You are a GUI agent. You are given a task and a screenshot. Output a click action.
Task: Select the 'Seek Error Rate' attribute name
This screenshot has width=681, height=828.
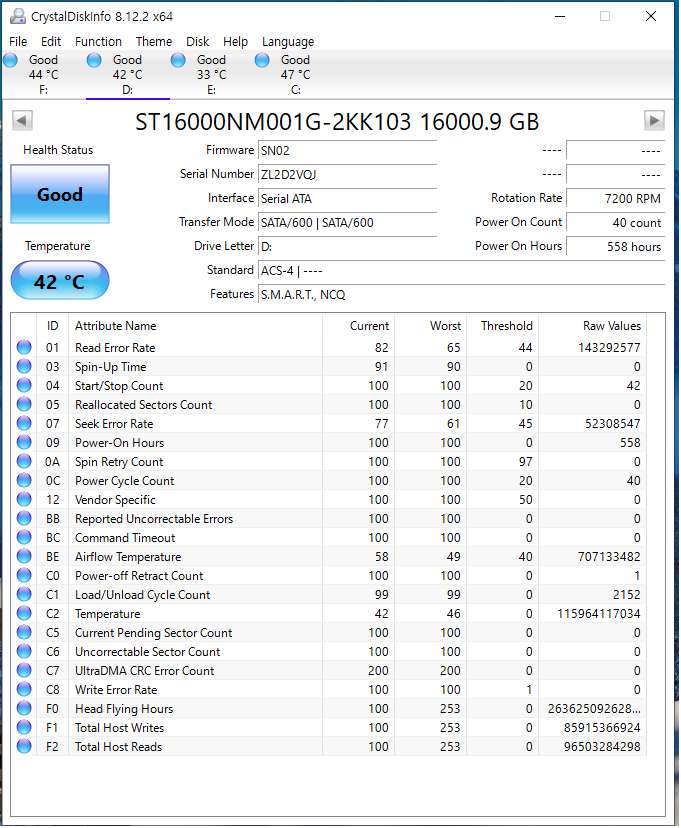point(114,424)
